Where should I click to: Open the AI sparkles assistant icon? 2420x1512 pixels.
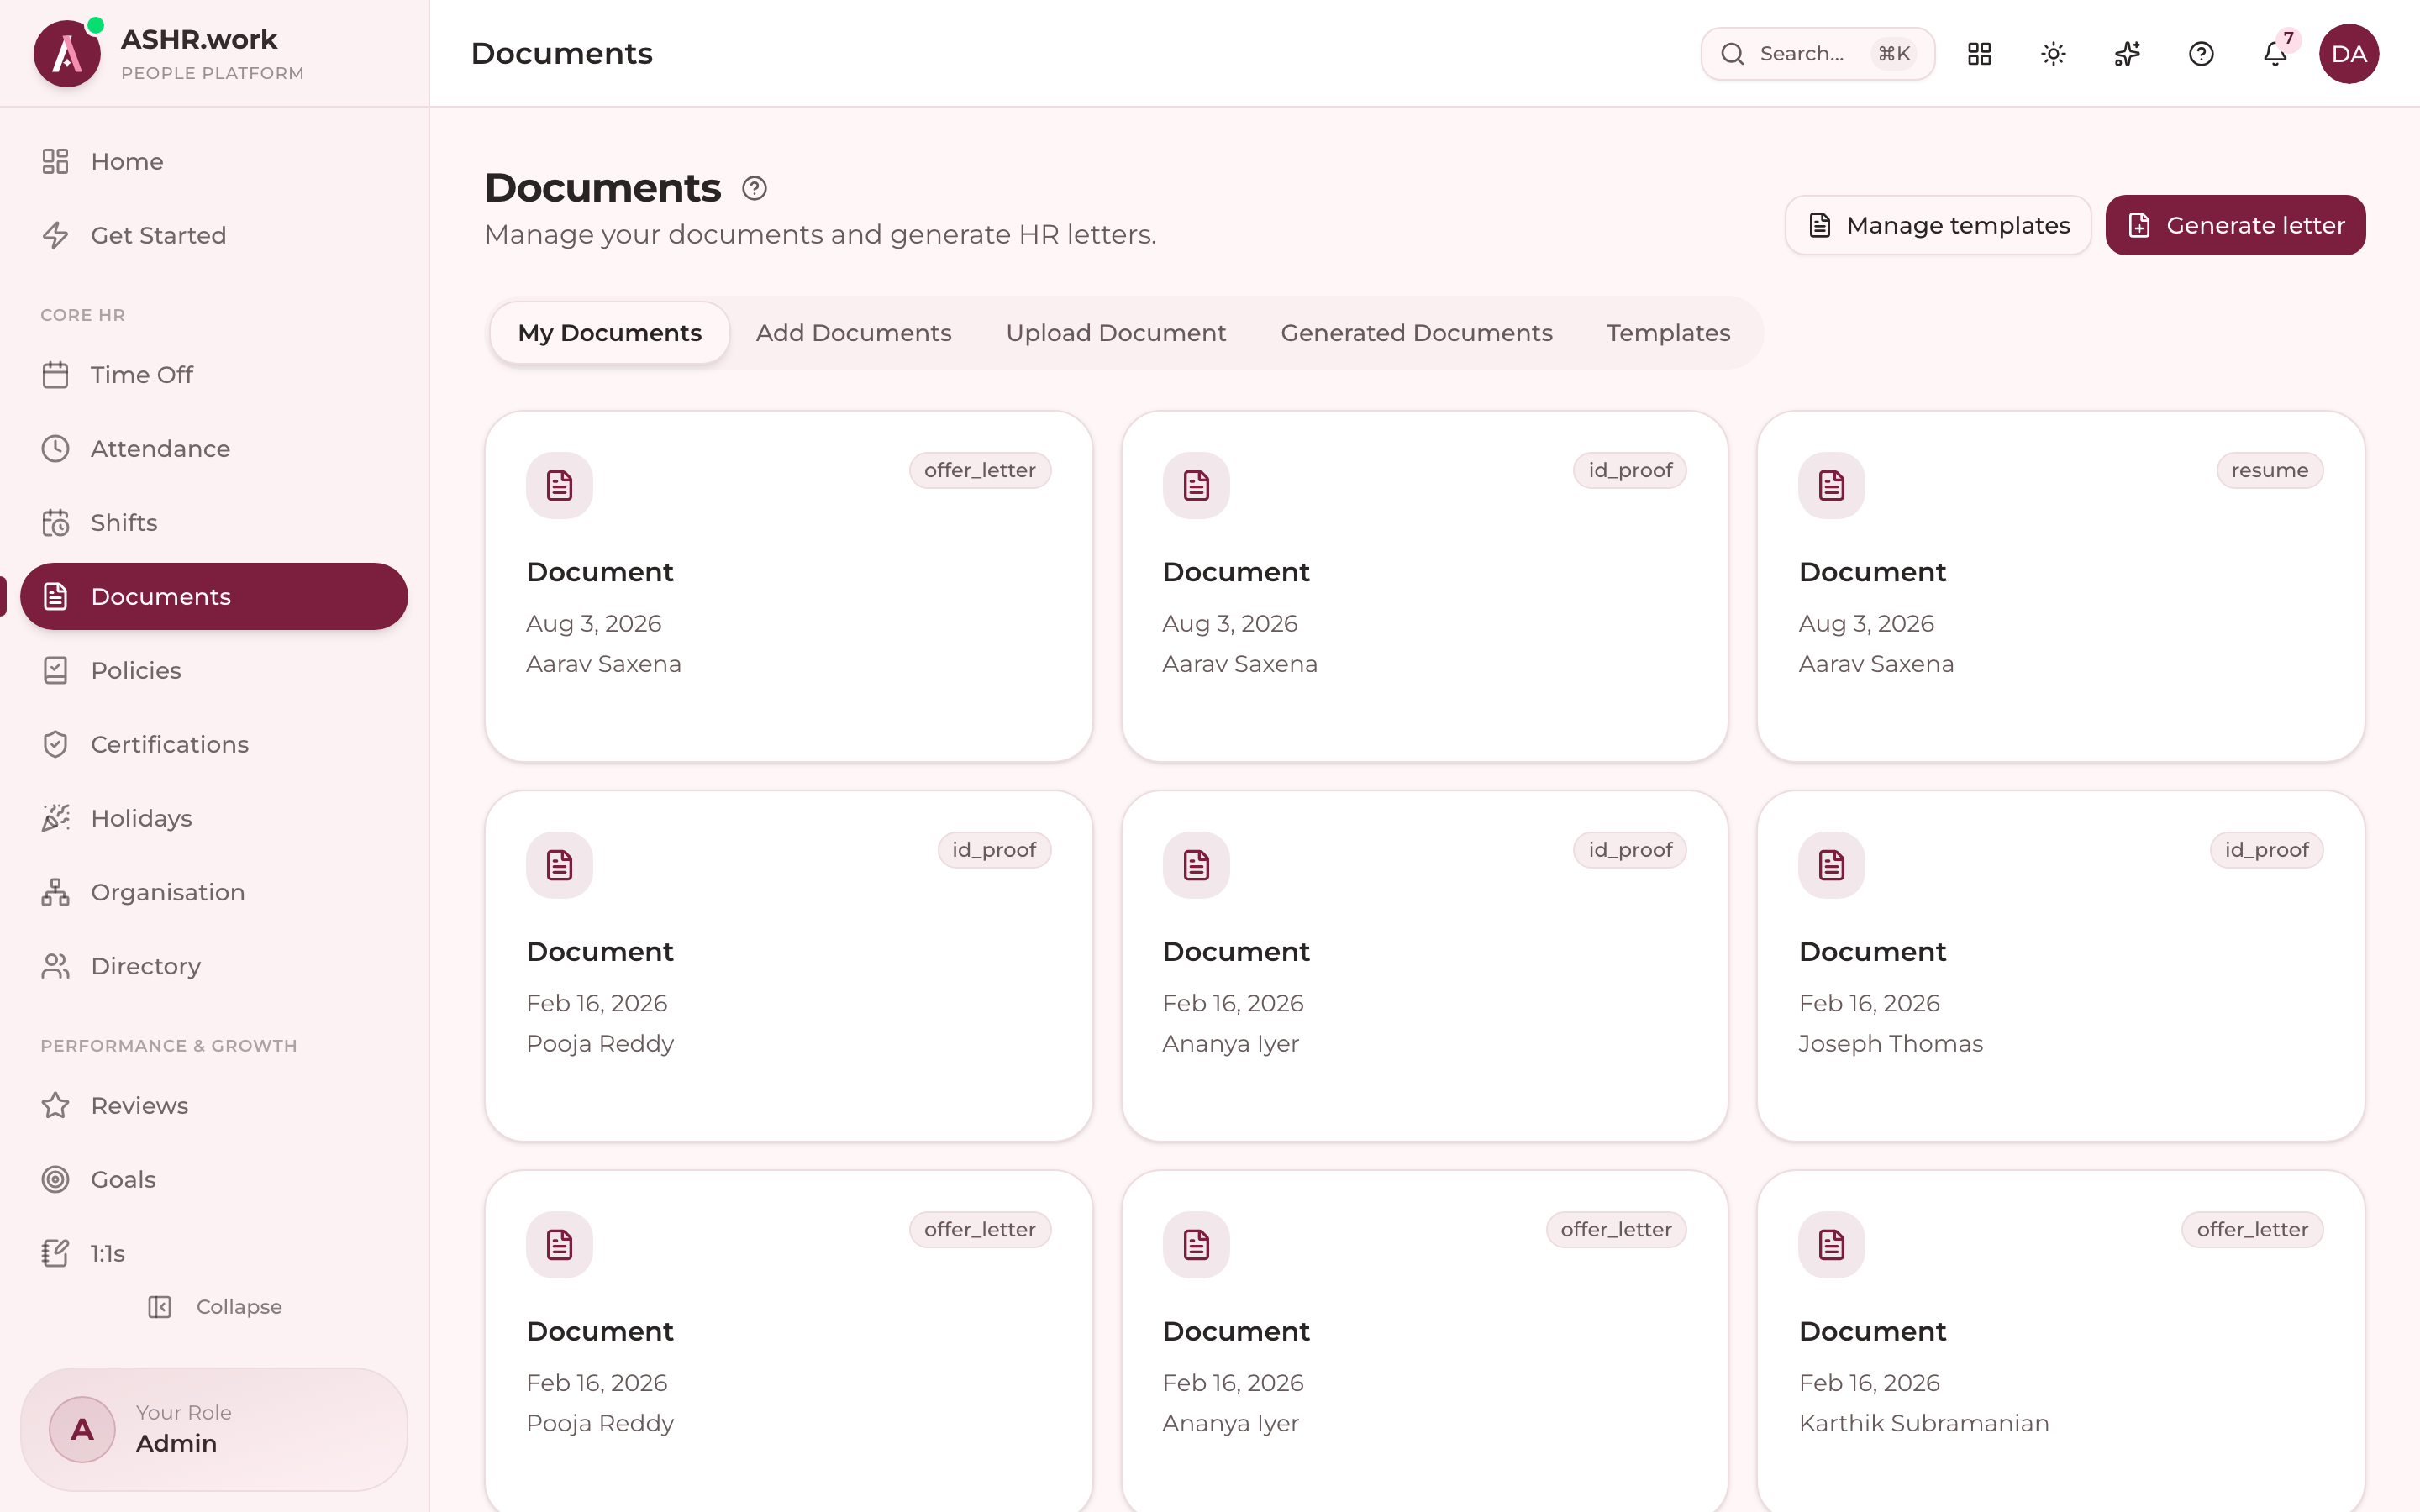coord(2127,54)
